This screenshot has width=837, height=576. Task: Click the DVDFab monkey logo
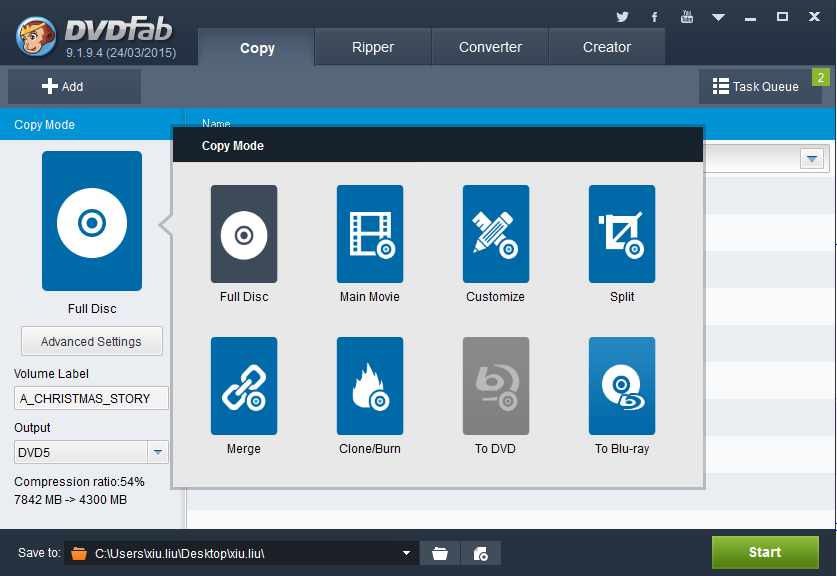coord(36,36)
